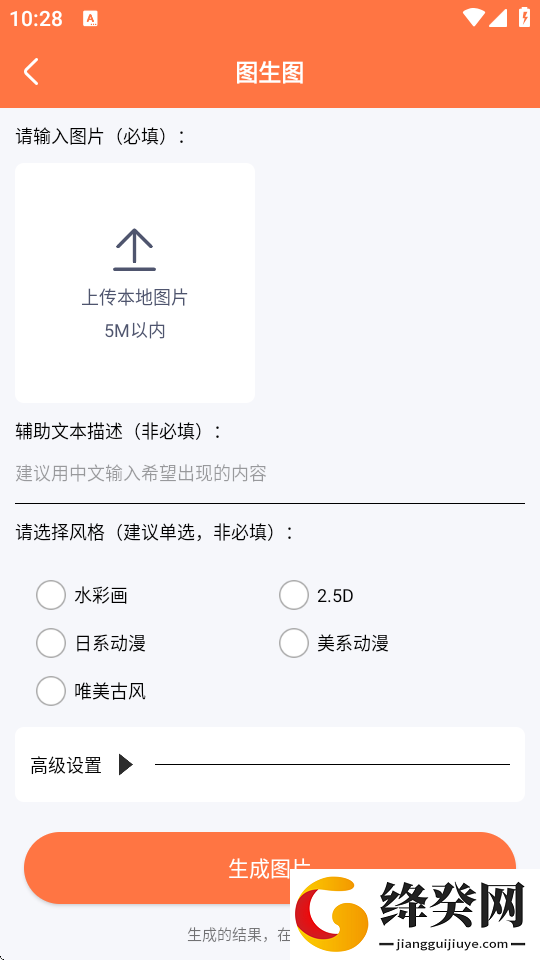Tap the battery charging icon
The image size is (540, 960).
pyautogui.click(x=524, y=17)
